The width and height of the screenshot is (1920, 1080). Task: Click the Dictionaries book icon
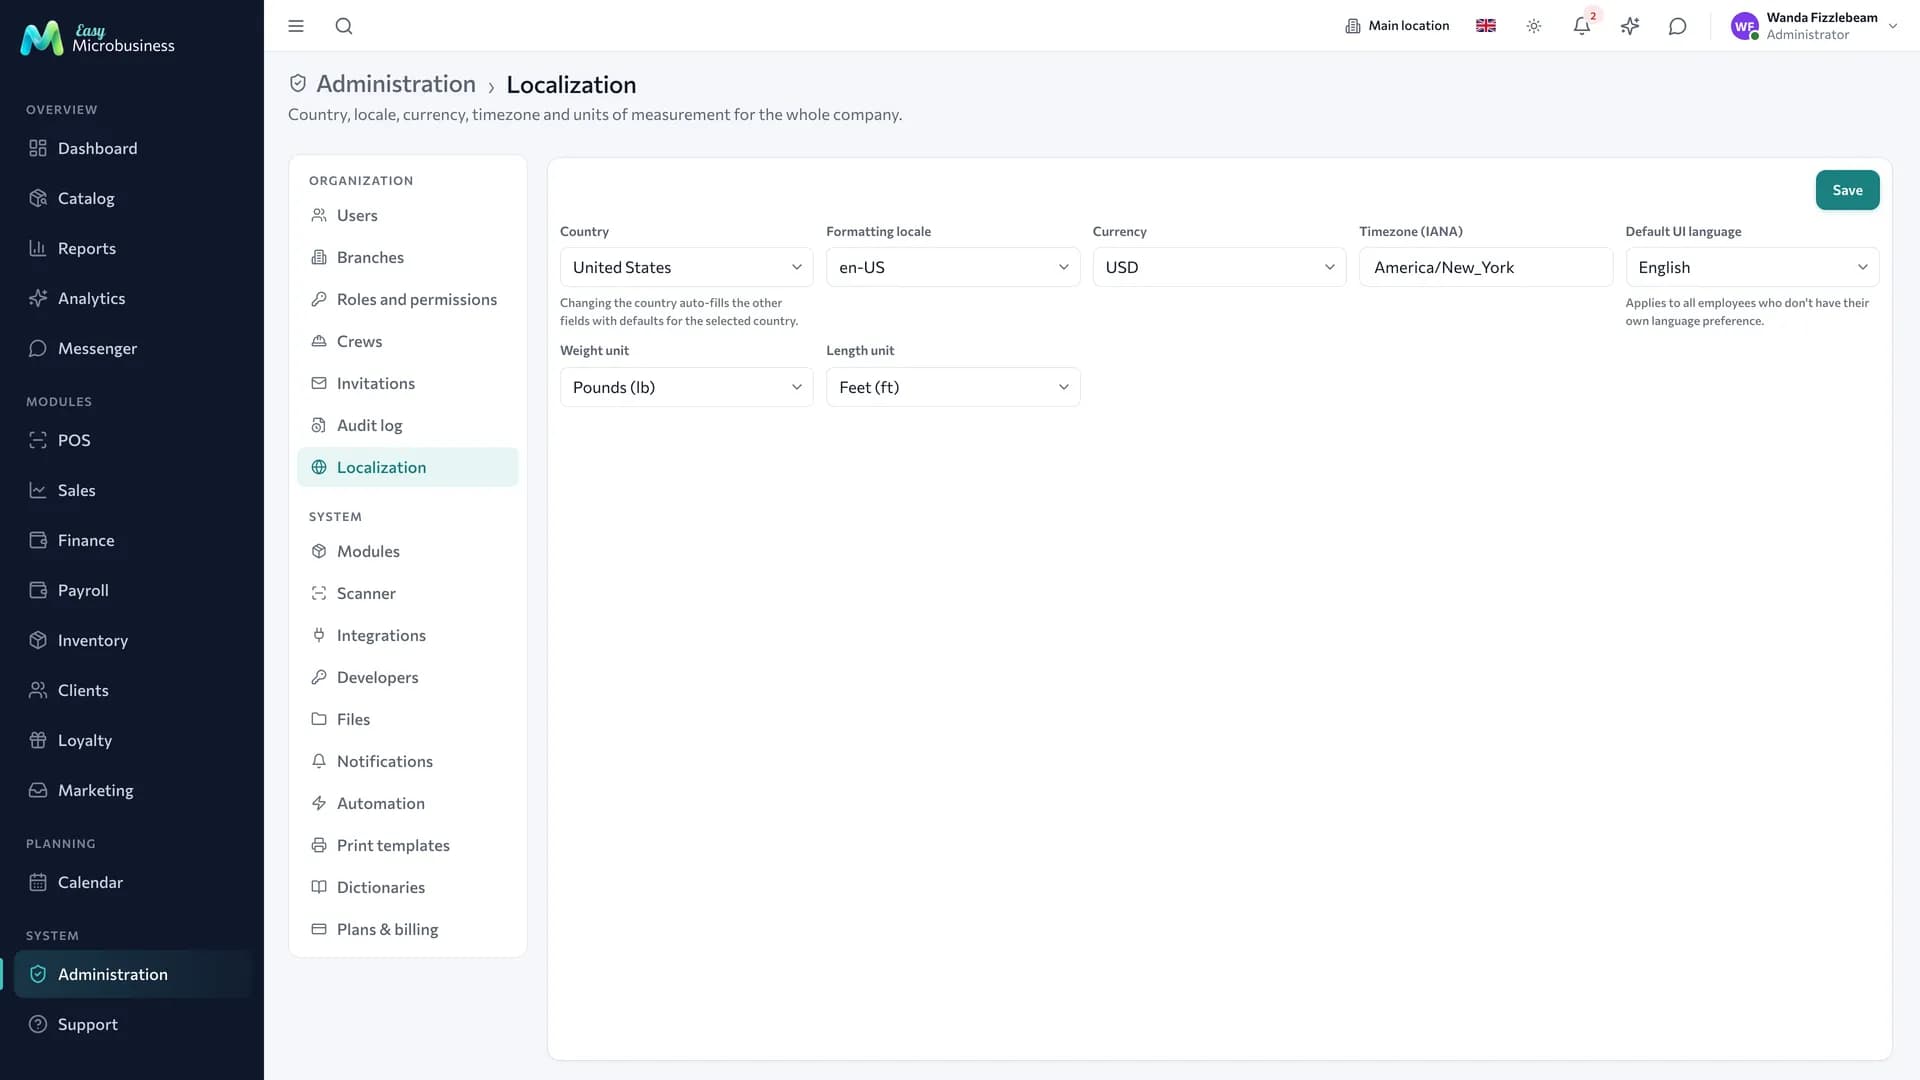pyautogui.click(x=319, y=887)
